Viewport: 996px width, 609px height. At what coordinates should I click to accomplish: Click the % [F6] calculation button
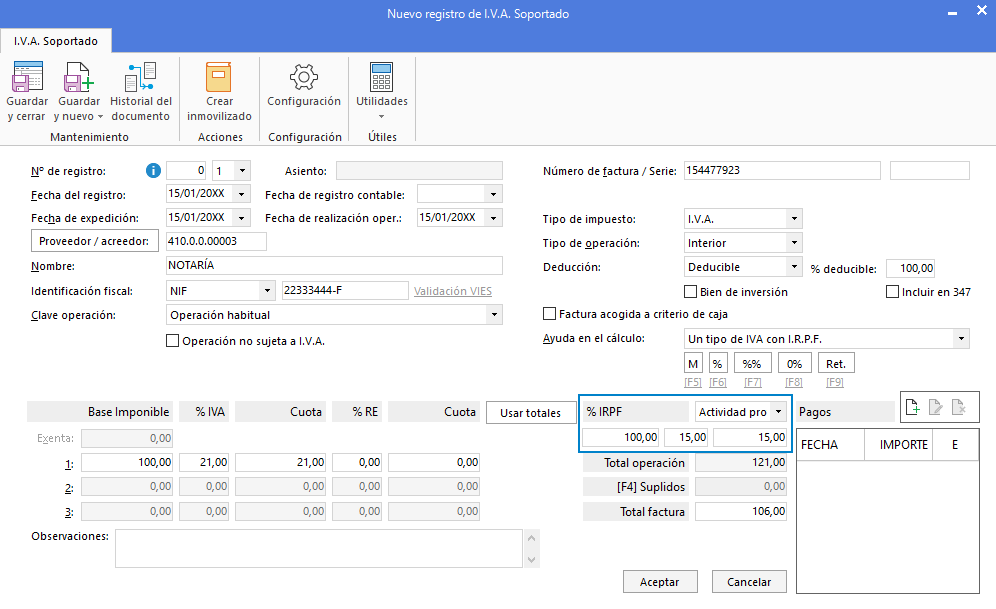(x=718, y=364)
